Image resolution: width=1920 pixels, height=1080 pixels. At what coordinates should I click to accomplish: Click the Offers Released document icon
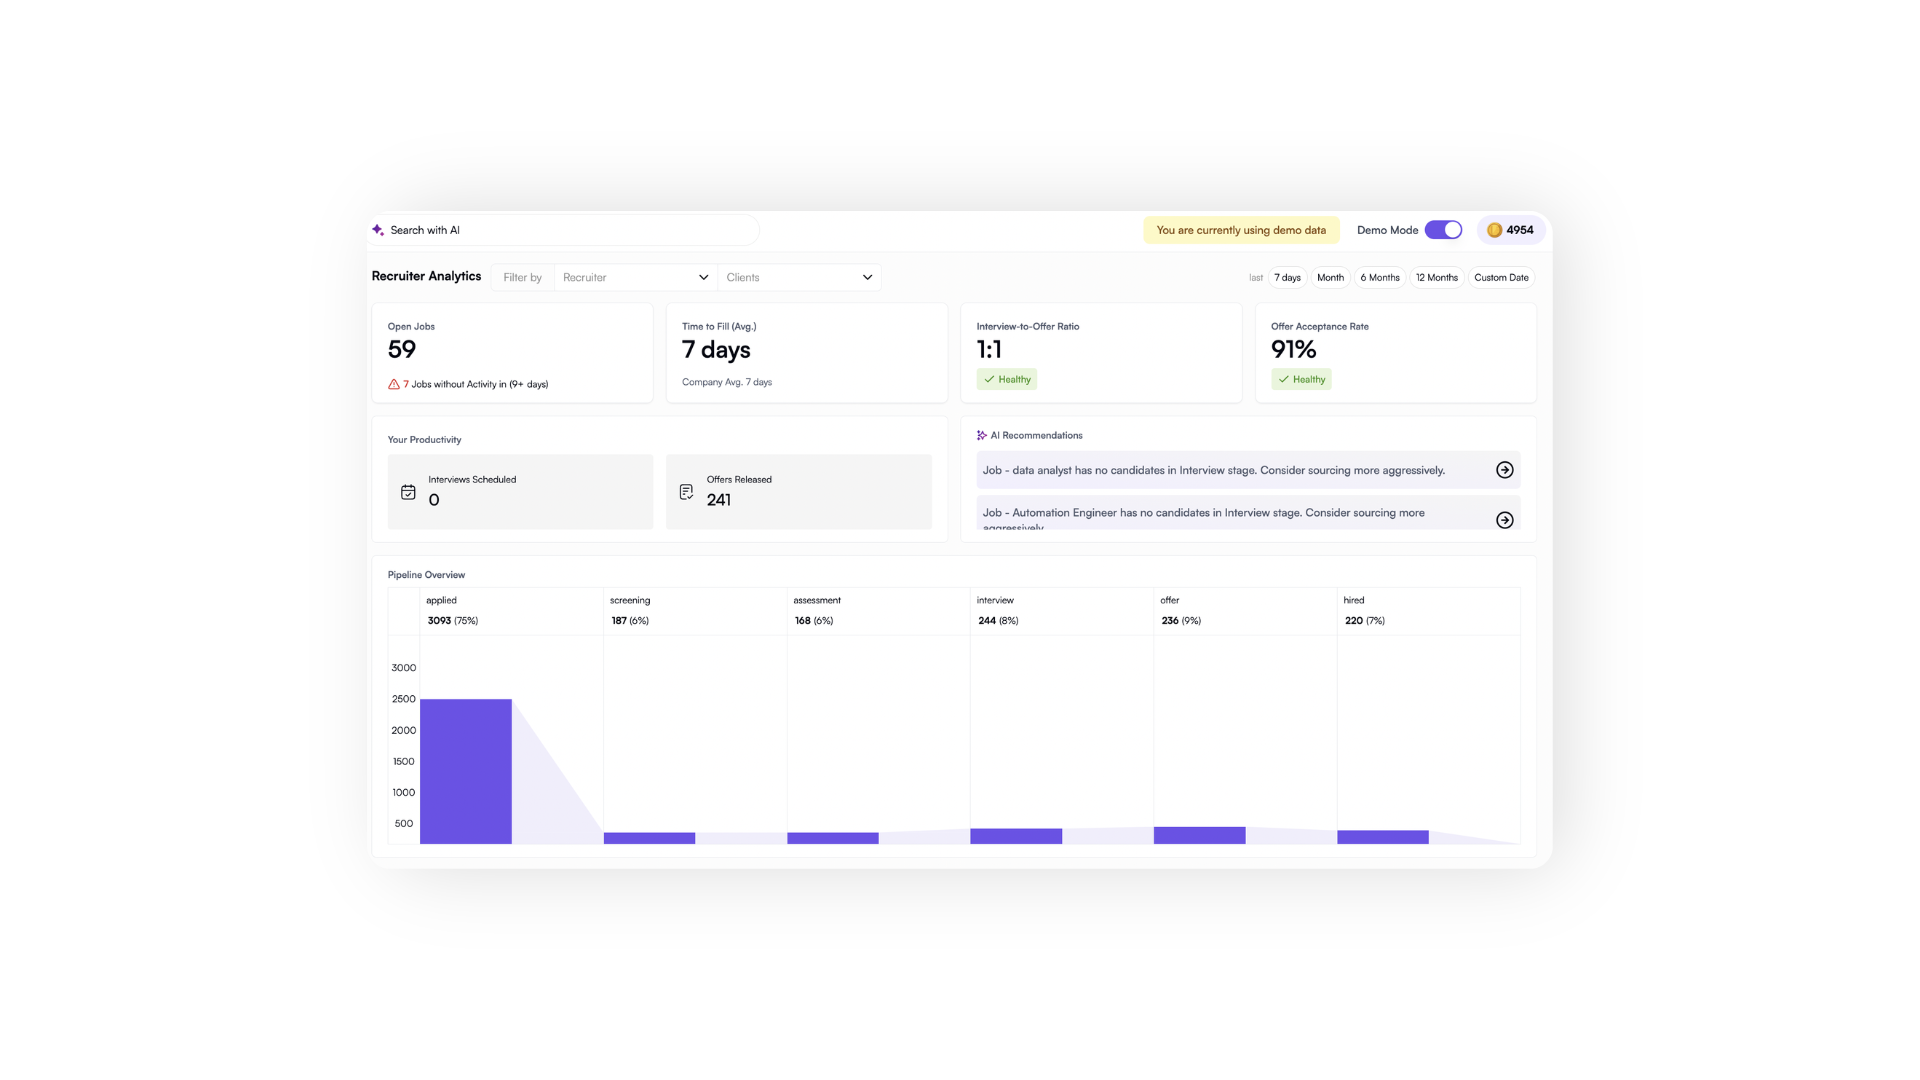pos(686,492)
